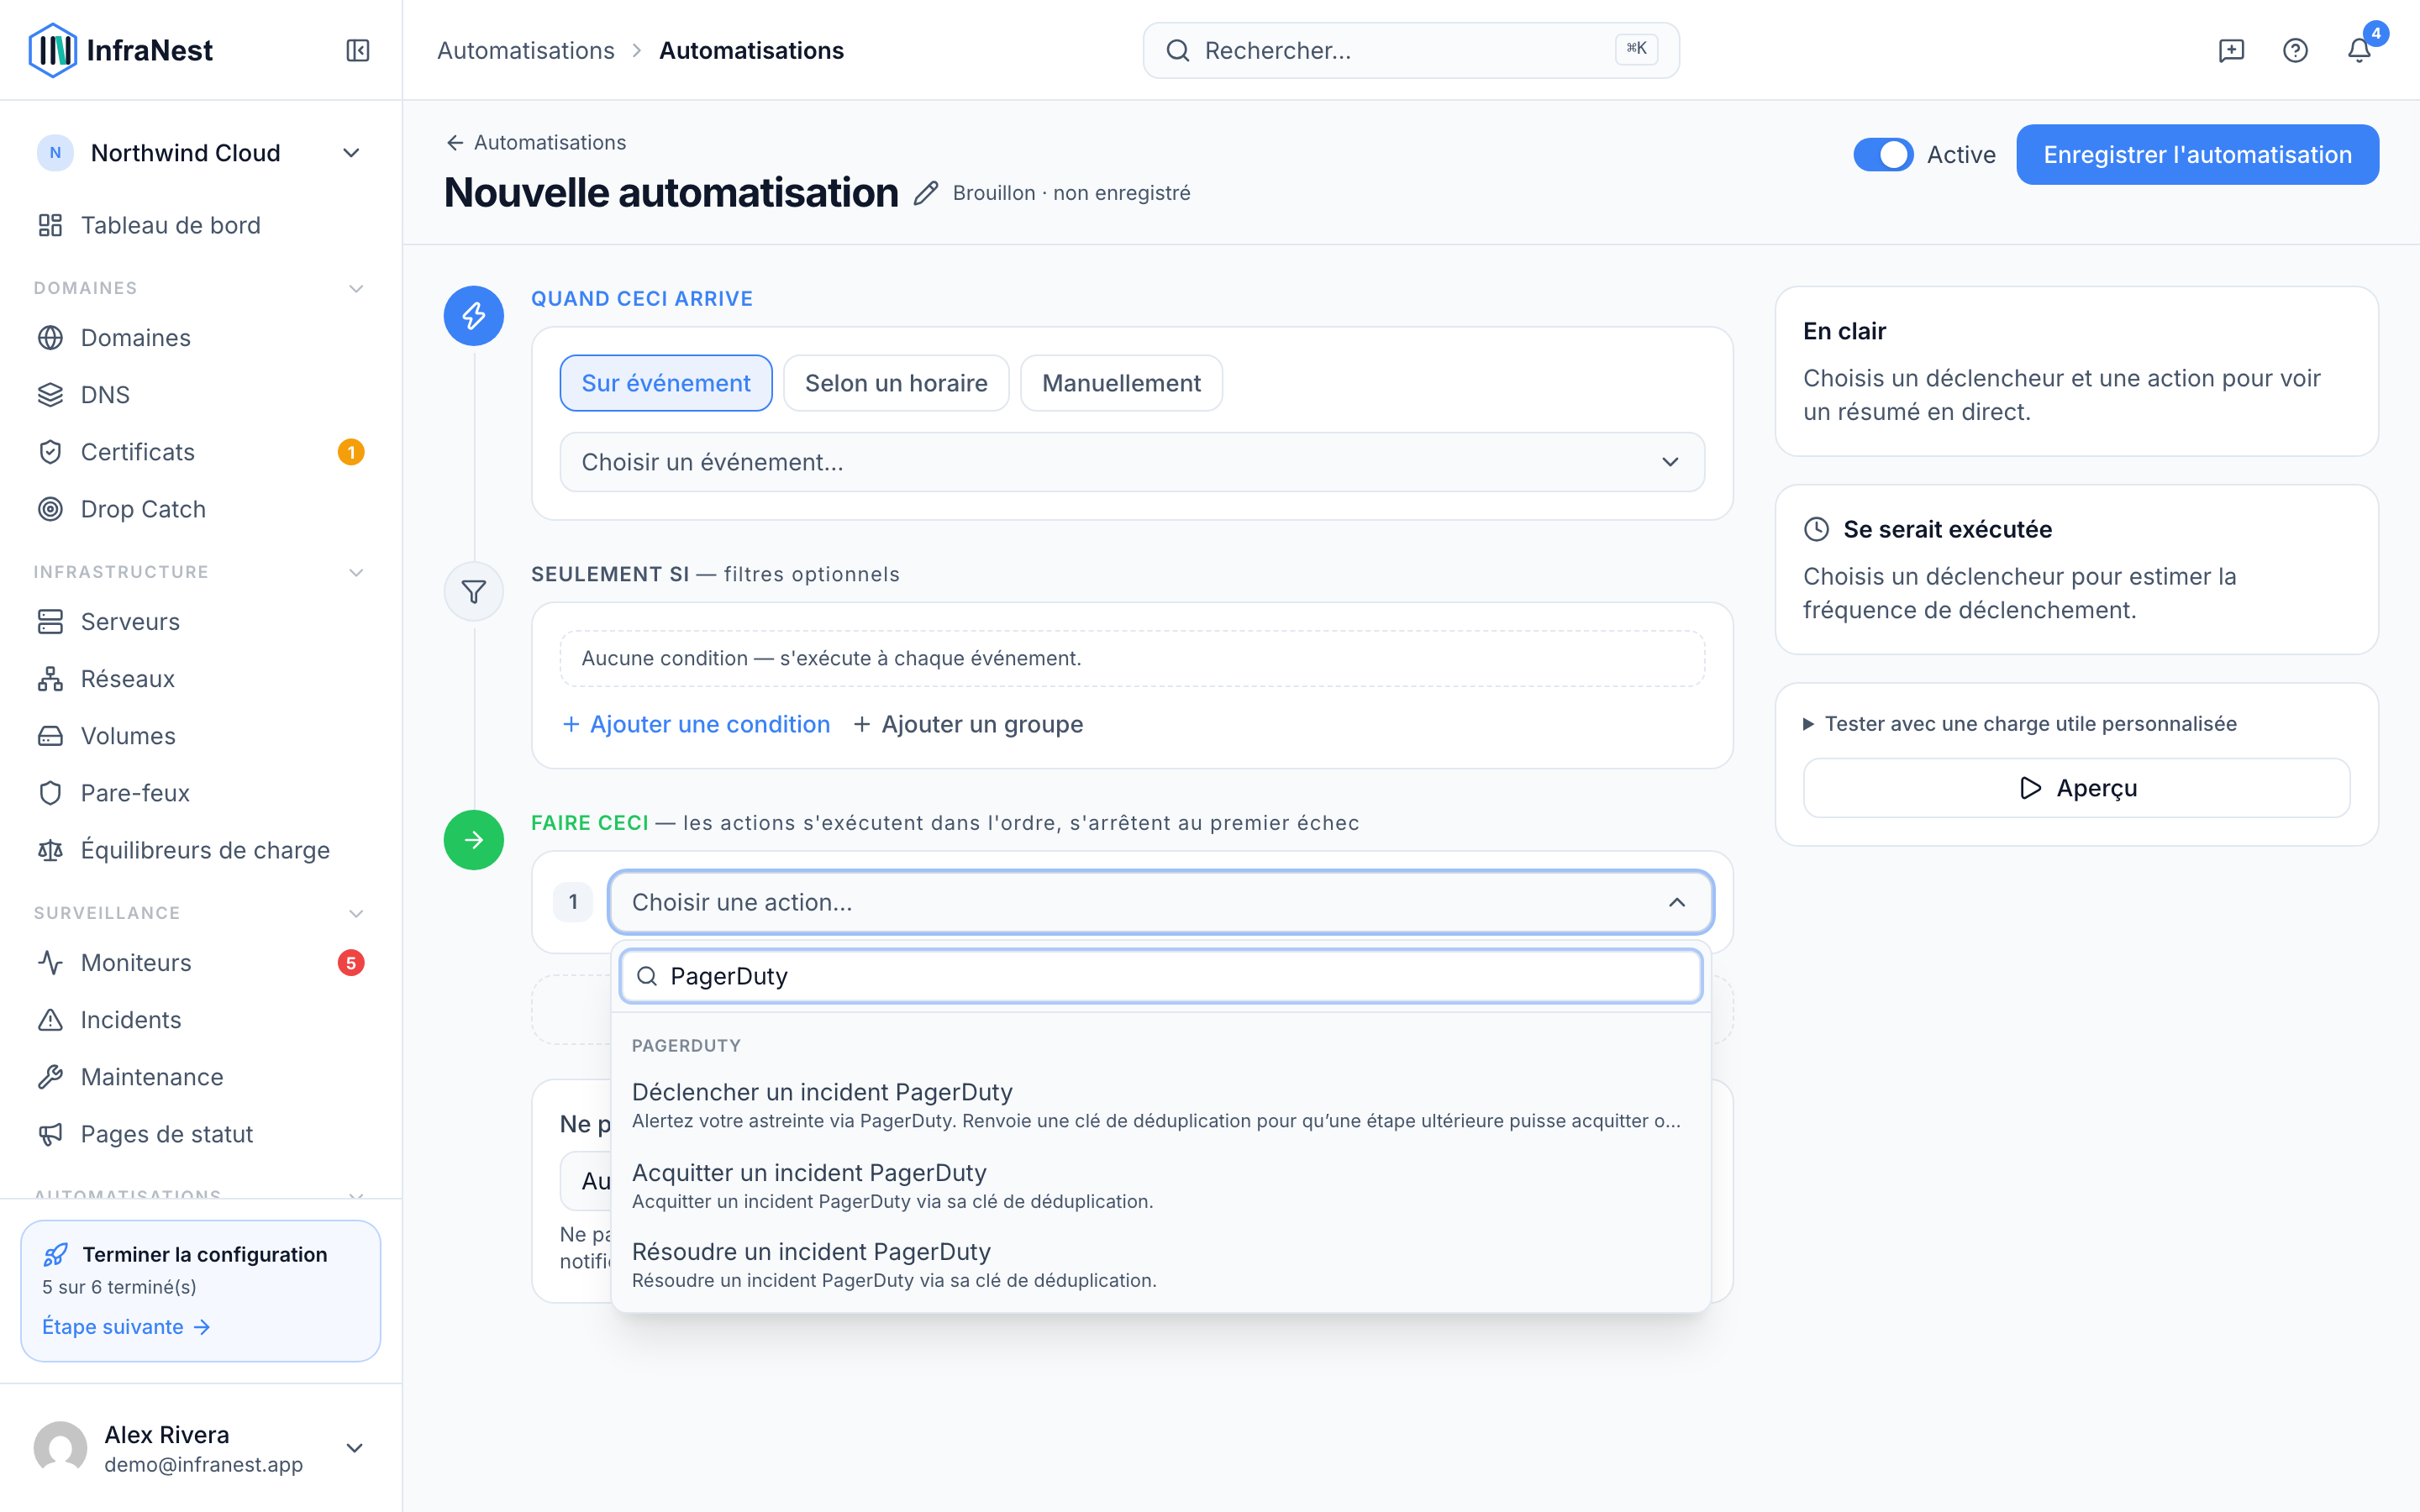
Task: Go to Serveurs in the sidebar
Action: coord(200,622)
